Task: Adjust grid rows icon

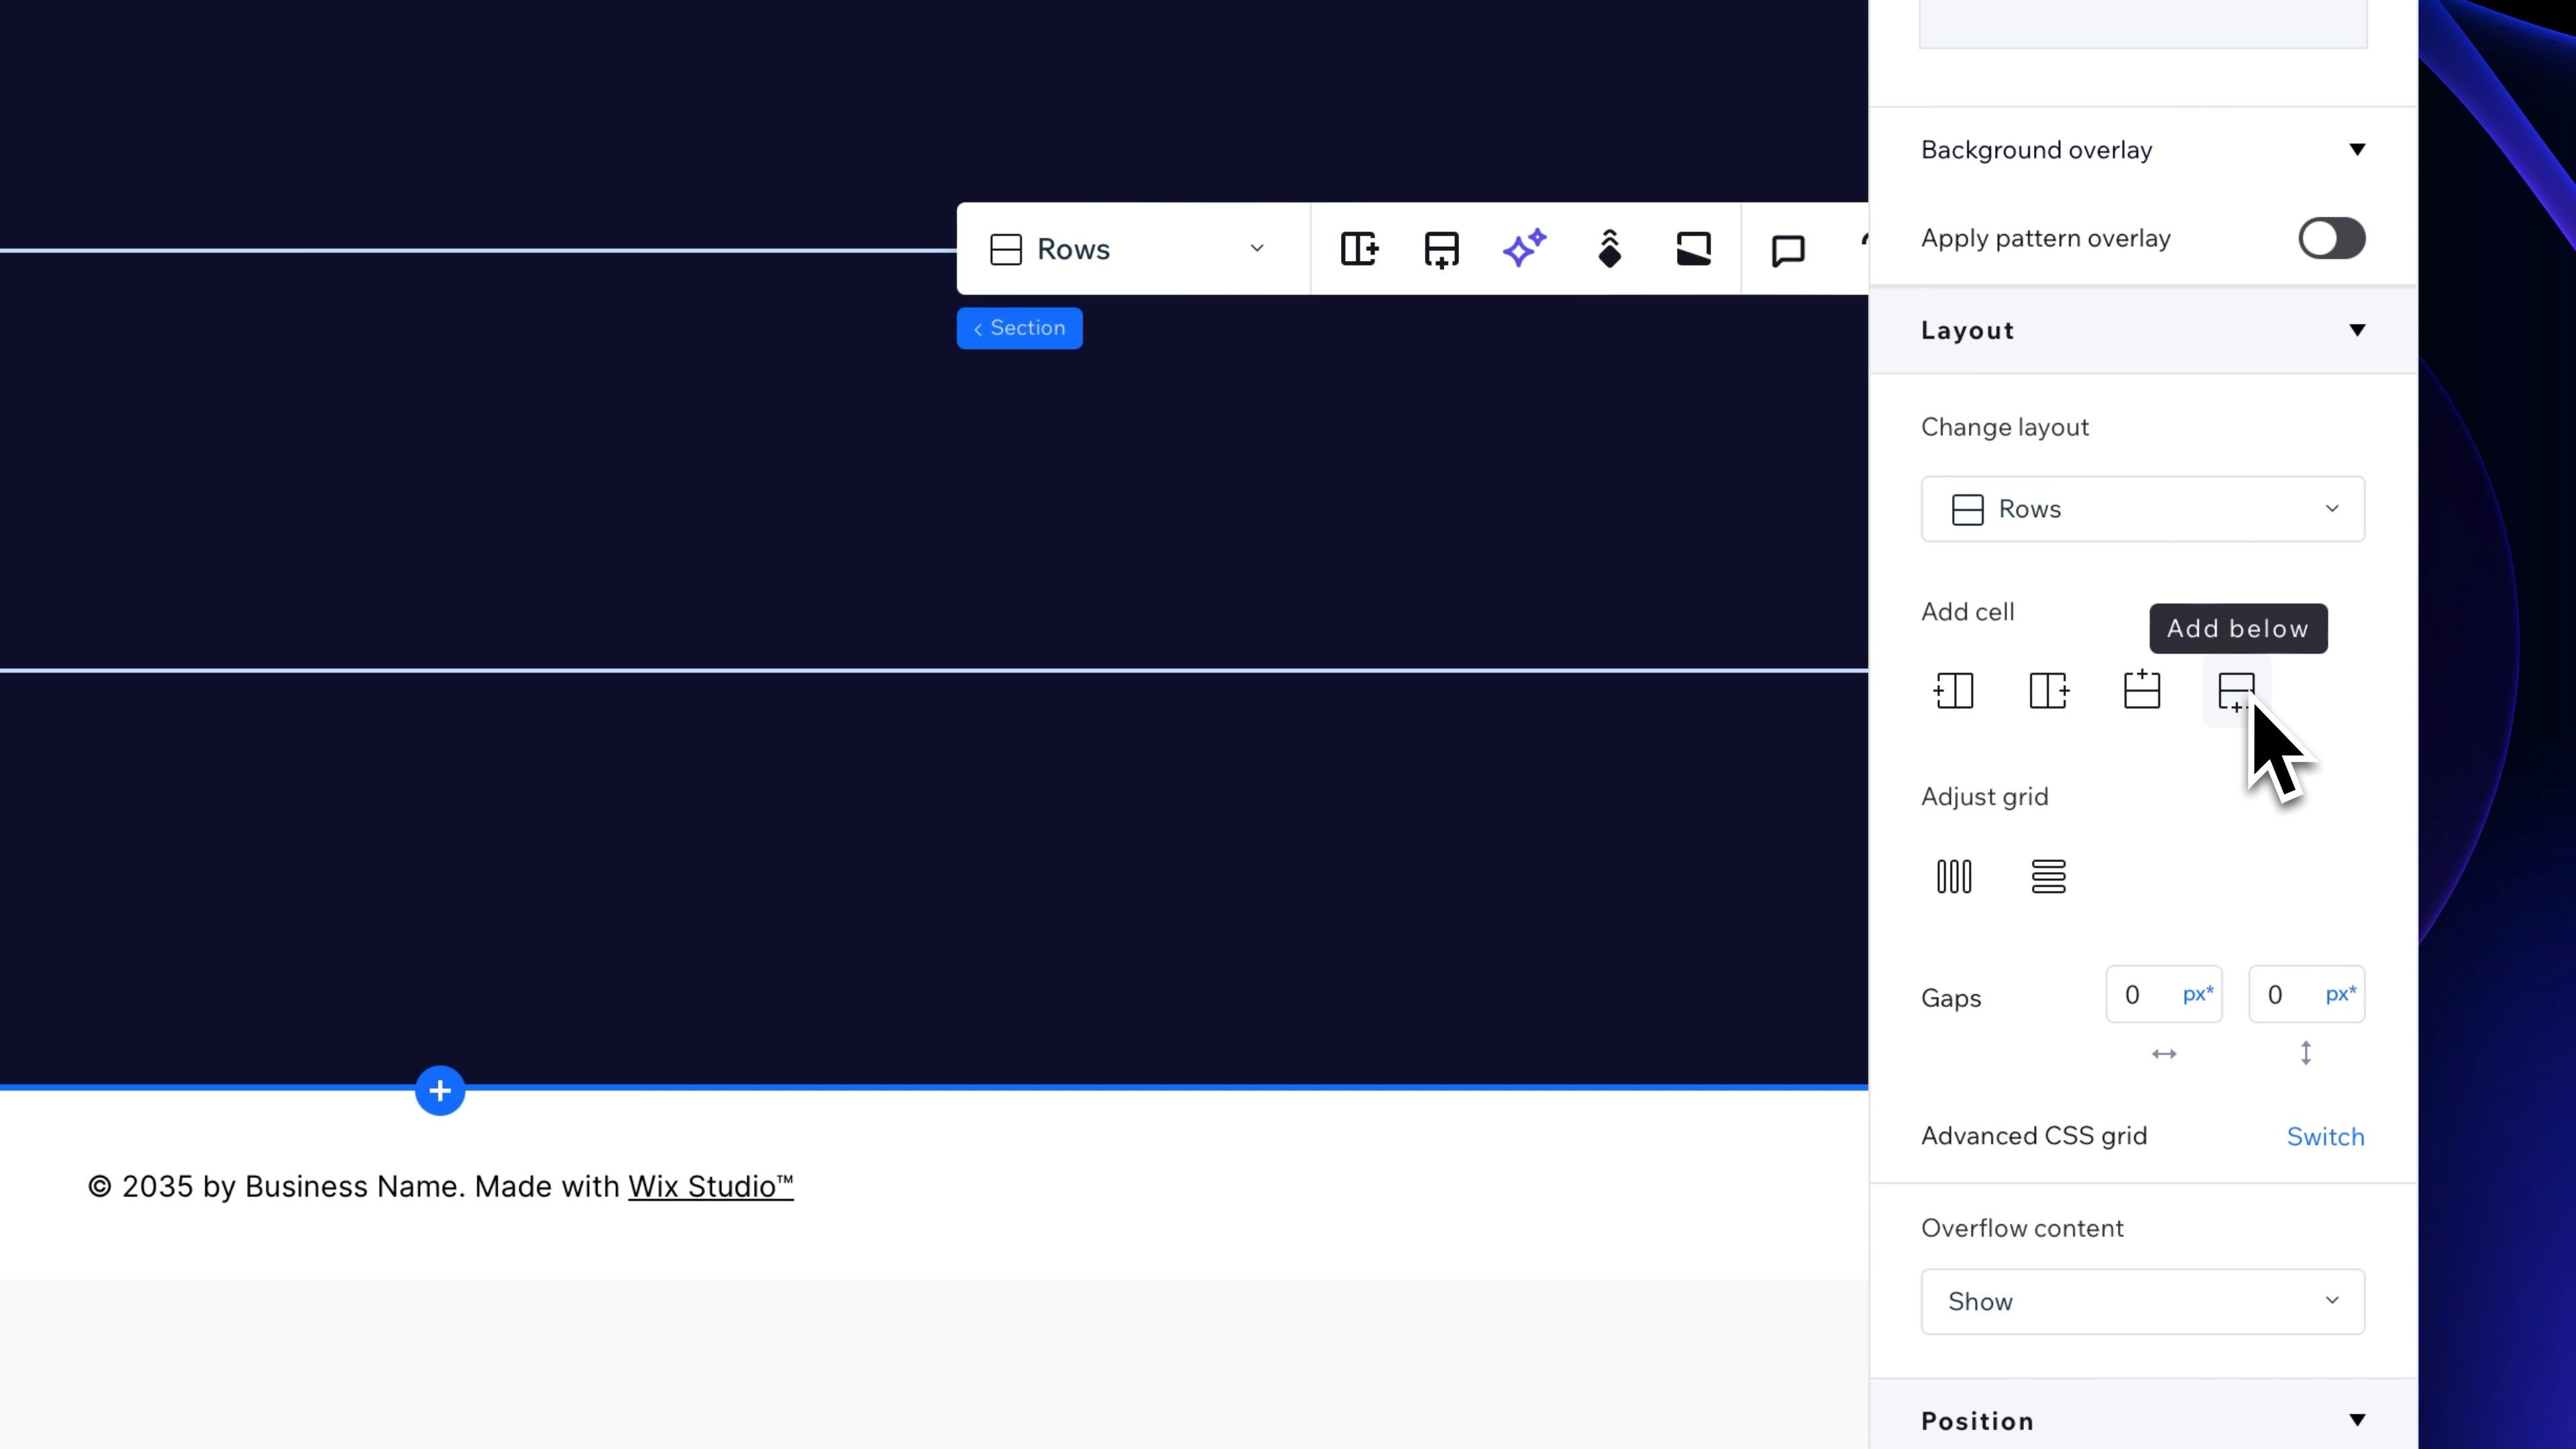Action: click(2048, 876)
